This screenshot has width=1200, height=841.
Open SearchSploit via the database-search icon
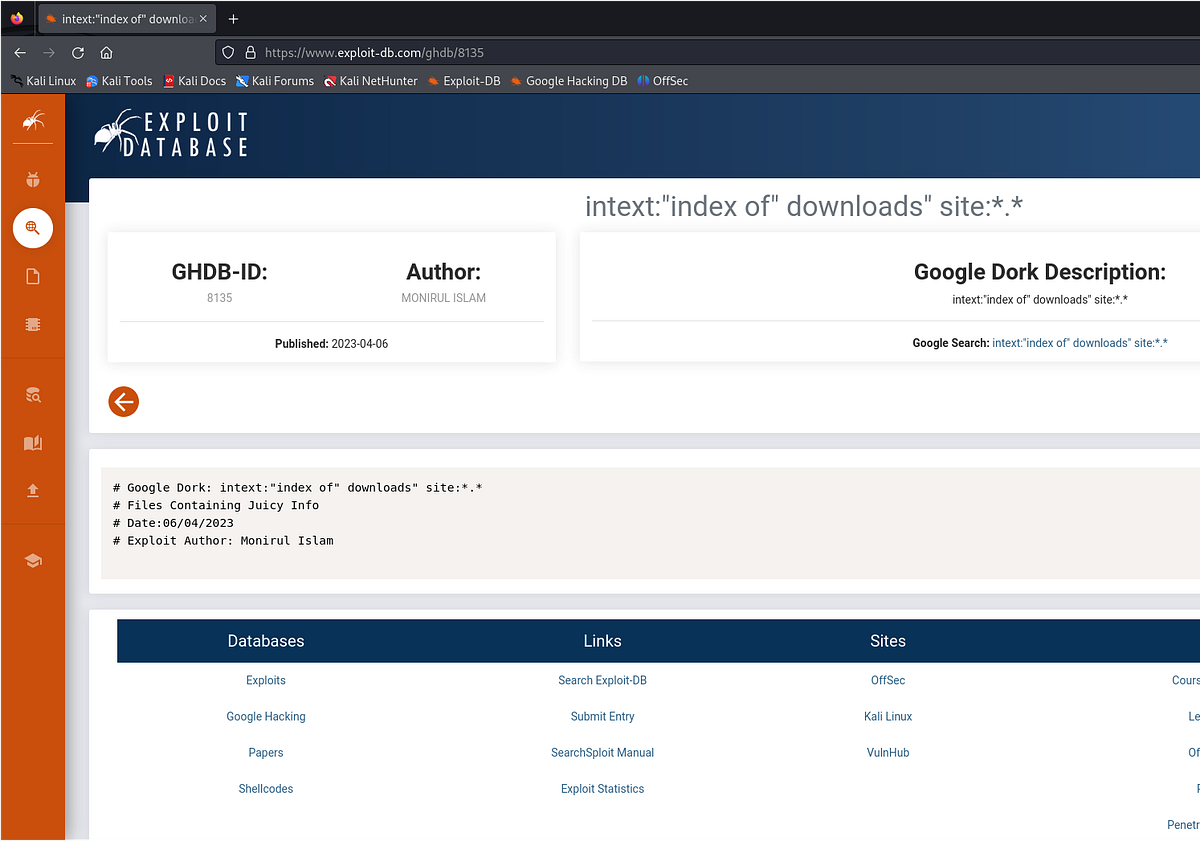[33, 394]
